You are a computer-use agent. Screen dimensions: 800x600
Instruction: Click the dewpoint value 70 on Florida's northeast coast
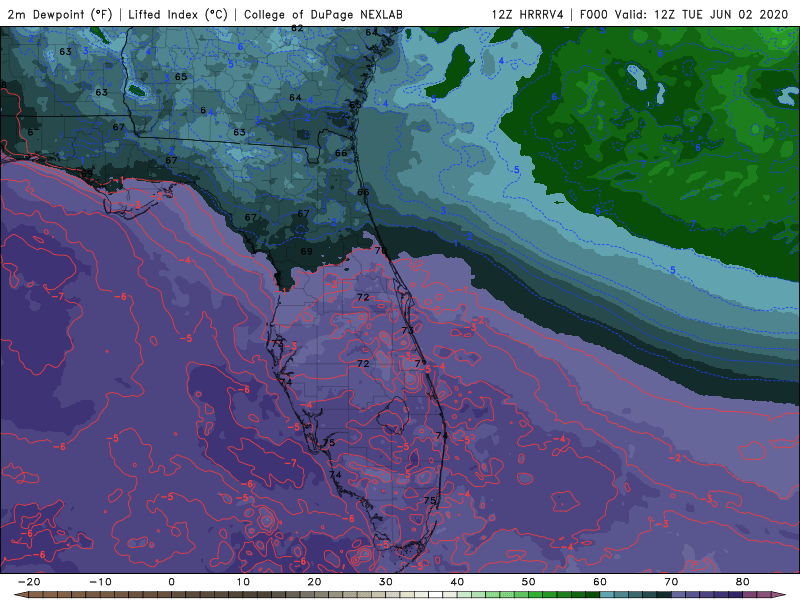click(x=381, y=251)
